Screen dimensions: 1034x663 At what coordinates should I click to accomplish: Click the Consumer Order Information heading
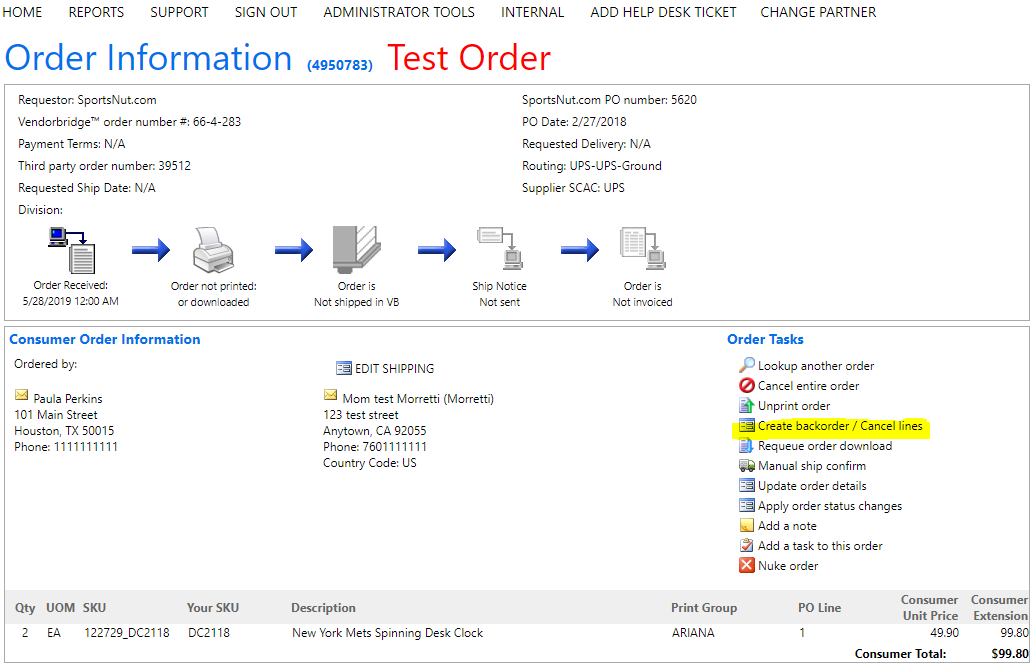coord(105,339)
